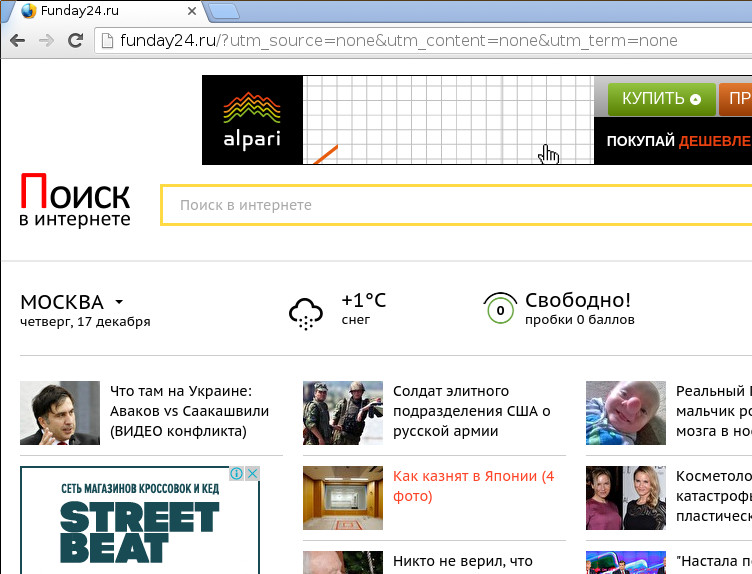The height and width of the screenshot is (574, 752).
Task: Open headline "Настала по..." article
Action: tap(714, 561)
